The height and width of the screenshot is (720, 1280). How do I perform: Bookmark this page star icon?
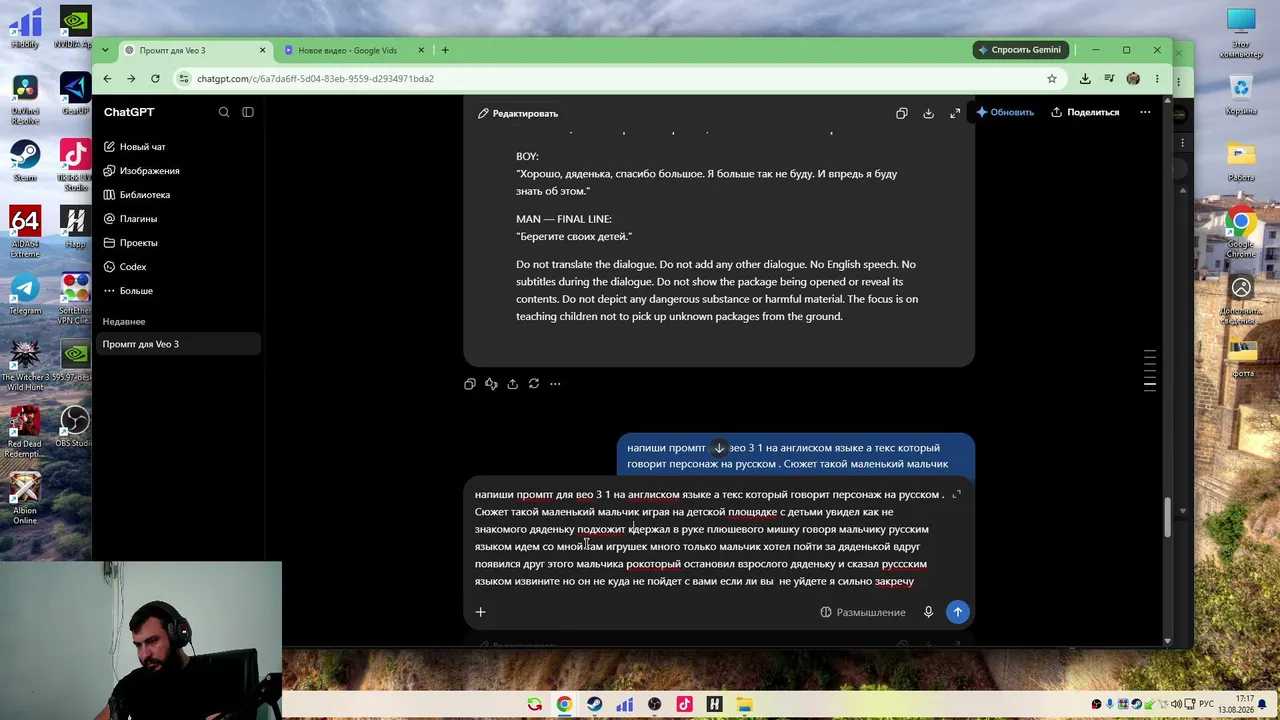1052,79
